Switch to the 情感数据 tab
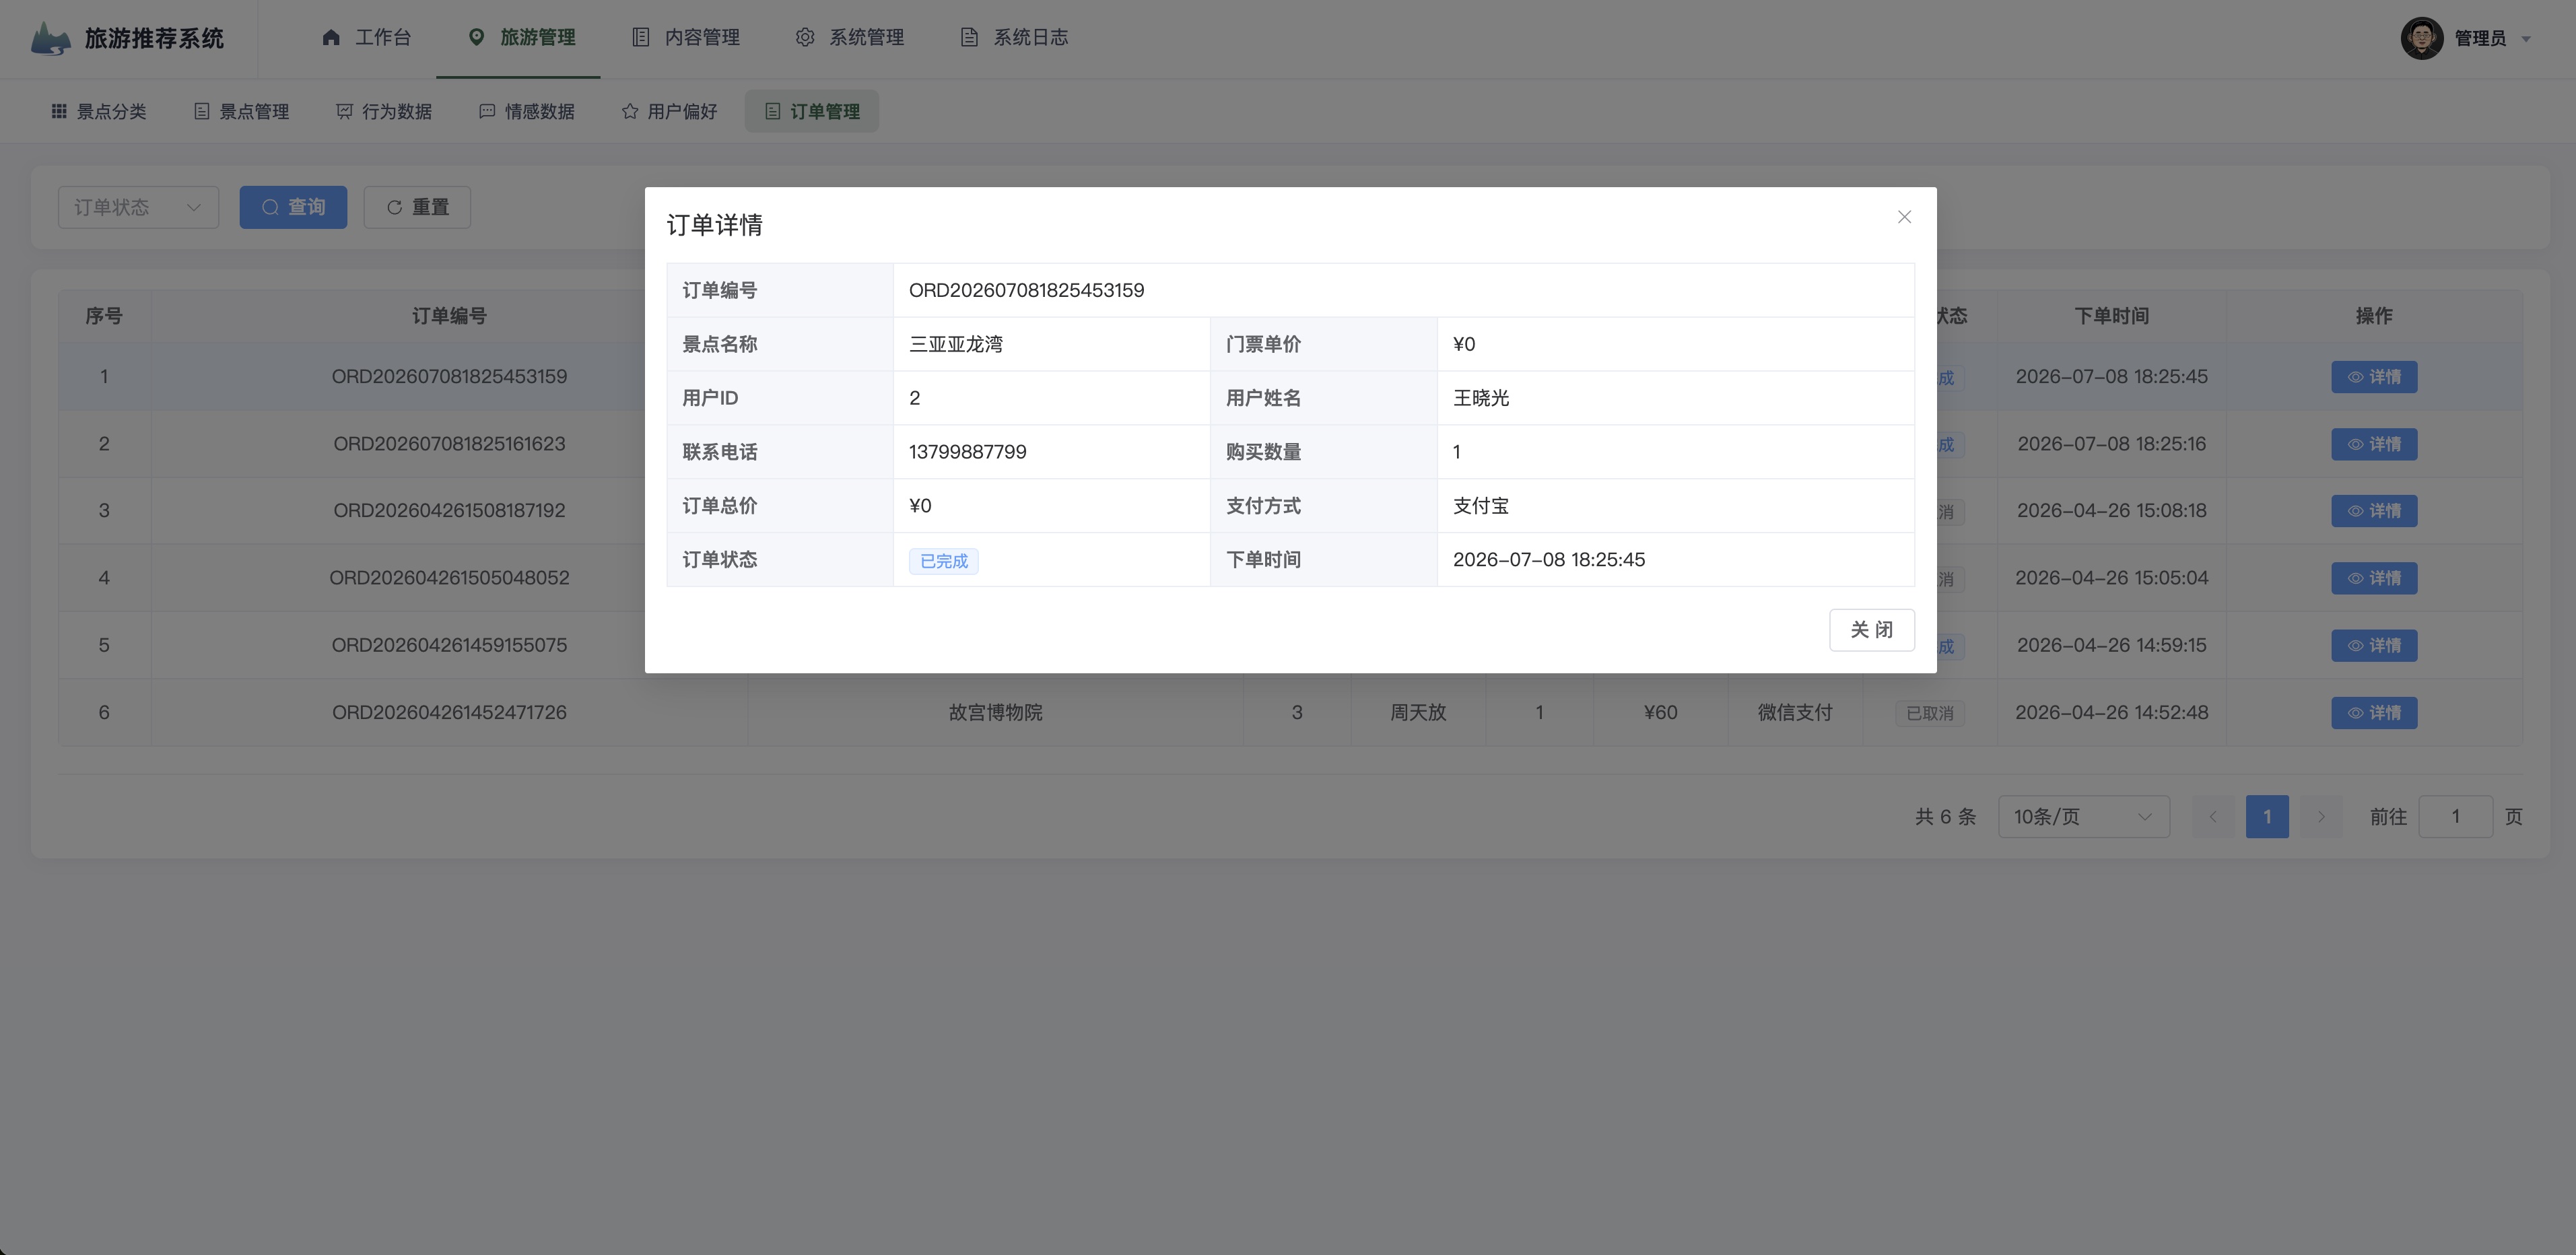This screenshot has height=1255, width=2576. pos(527,111)
